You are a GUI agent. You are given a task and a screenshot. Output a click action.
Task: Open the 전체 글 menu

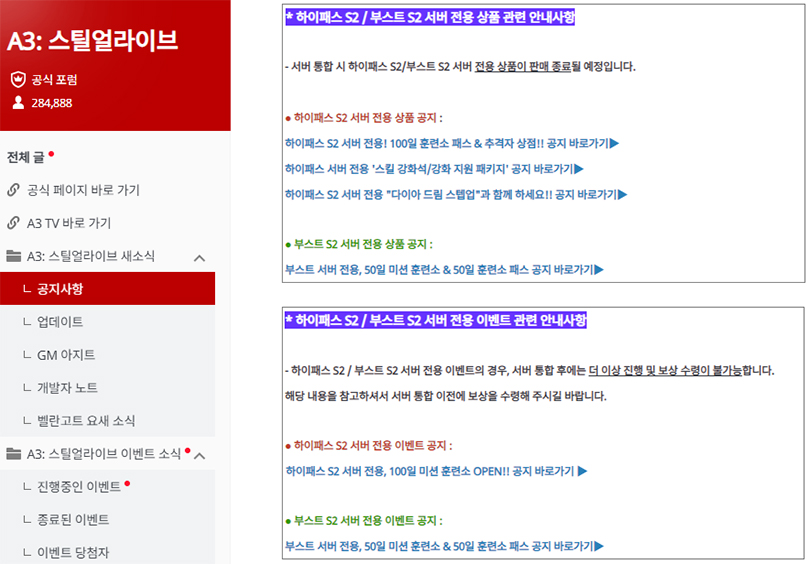point(26,157)
